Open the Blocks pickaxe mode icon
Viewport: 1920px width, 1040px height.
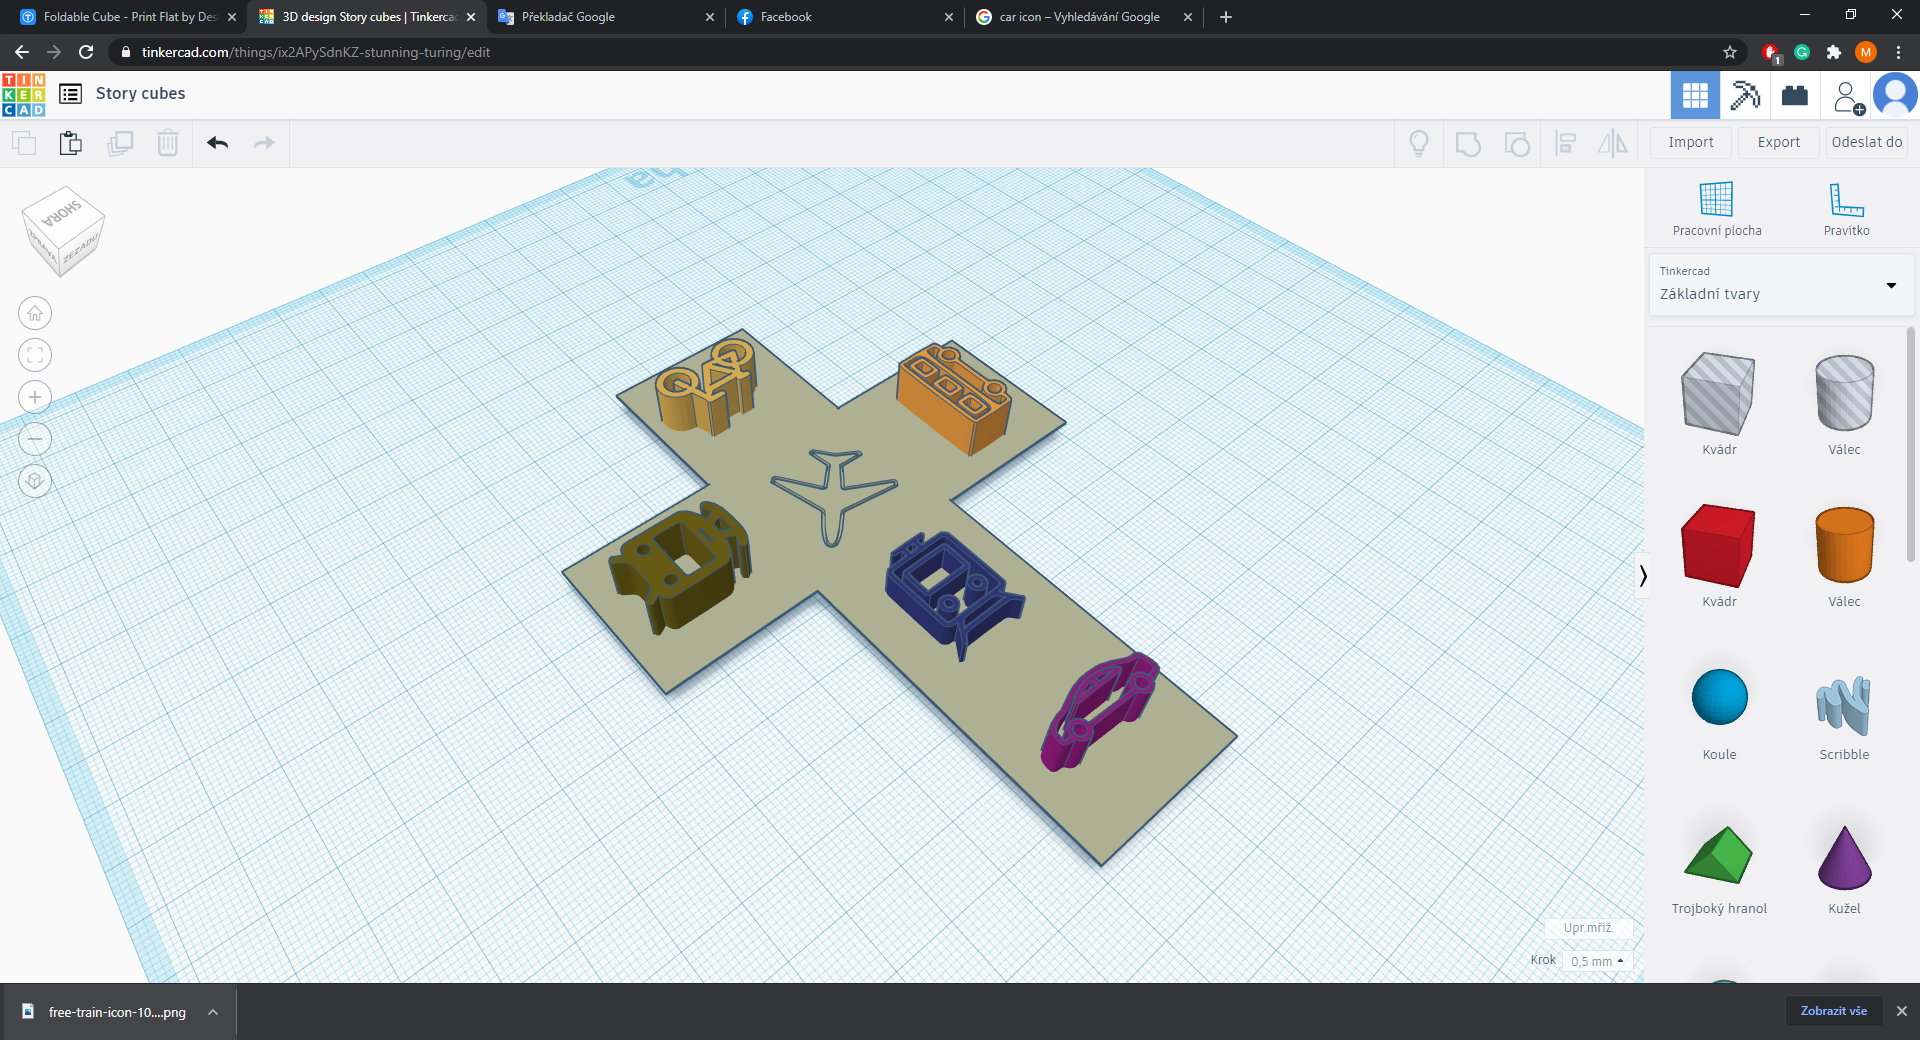[x=1745, y=95]
